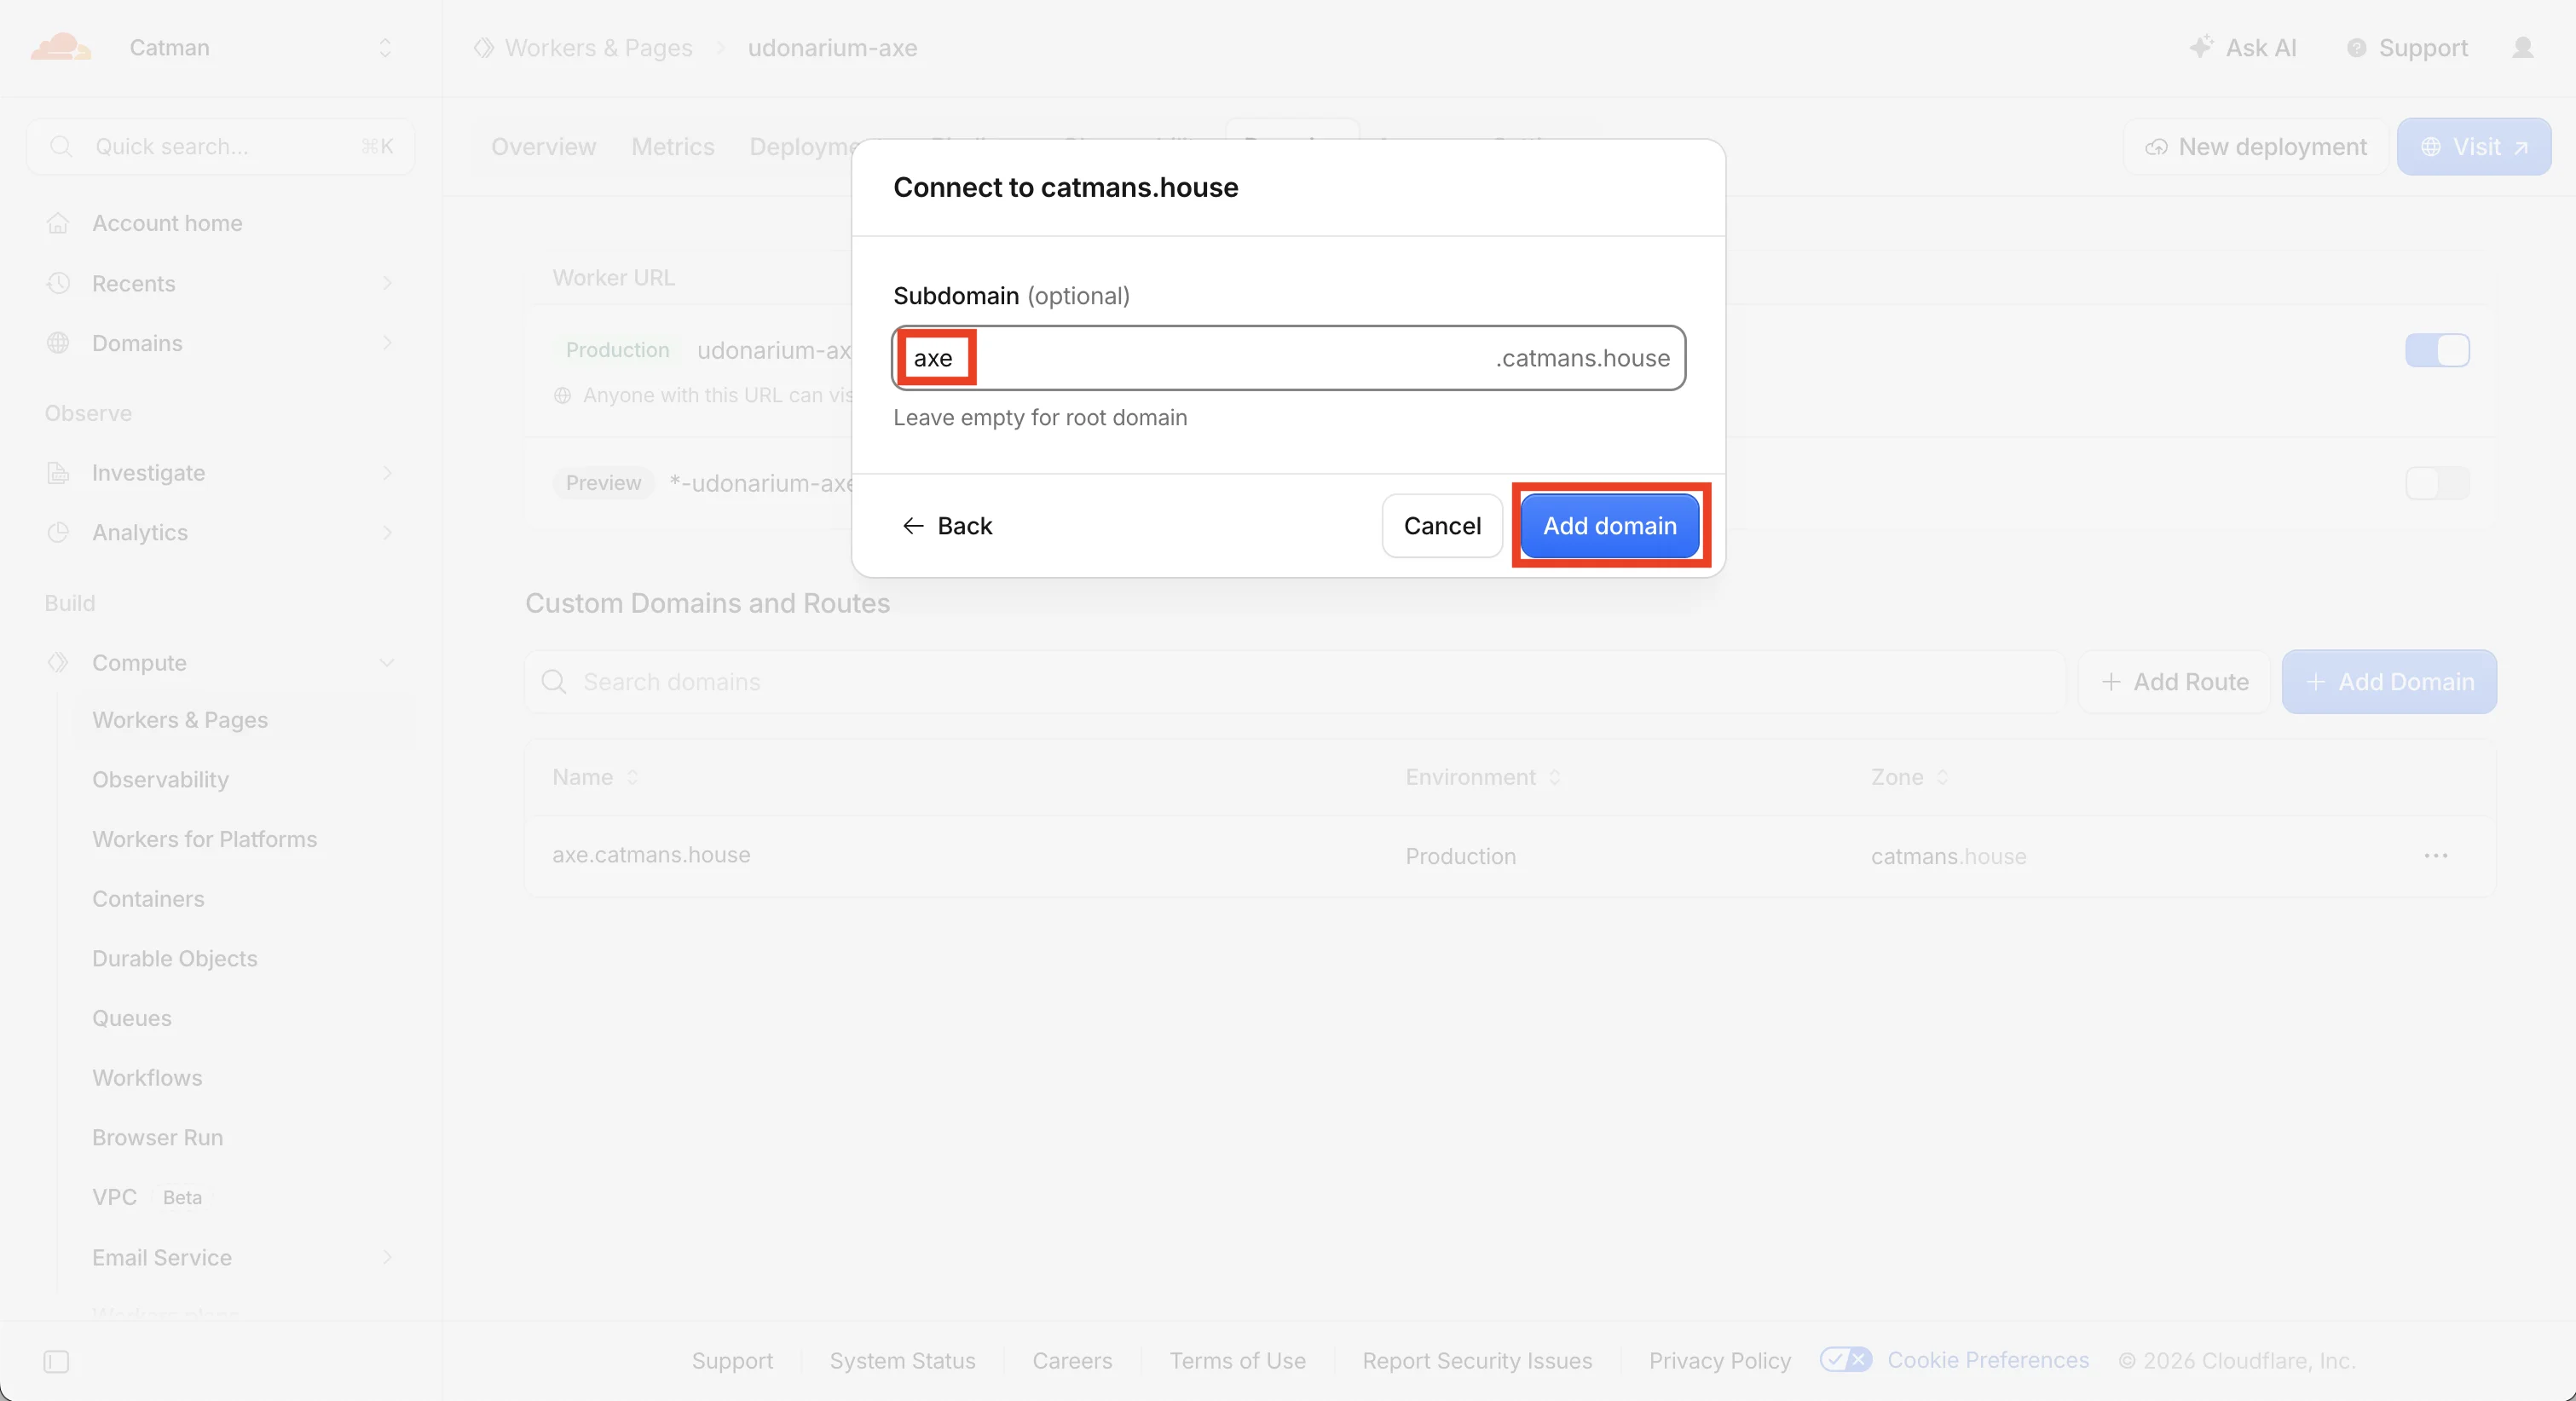Open the Privacy Policy footer link
This screenshot has width=2576, height=1401.
[1720, 1360]
